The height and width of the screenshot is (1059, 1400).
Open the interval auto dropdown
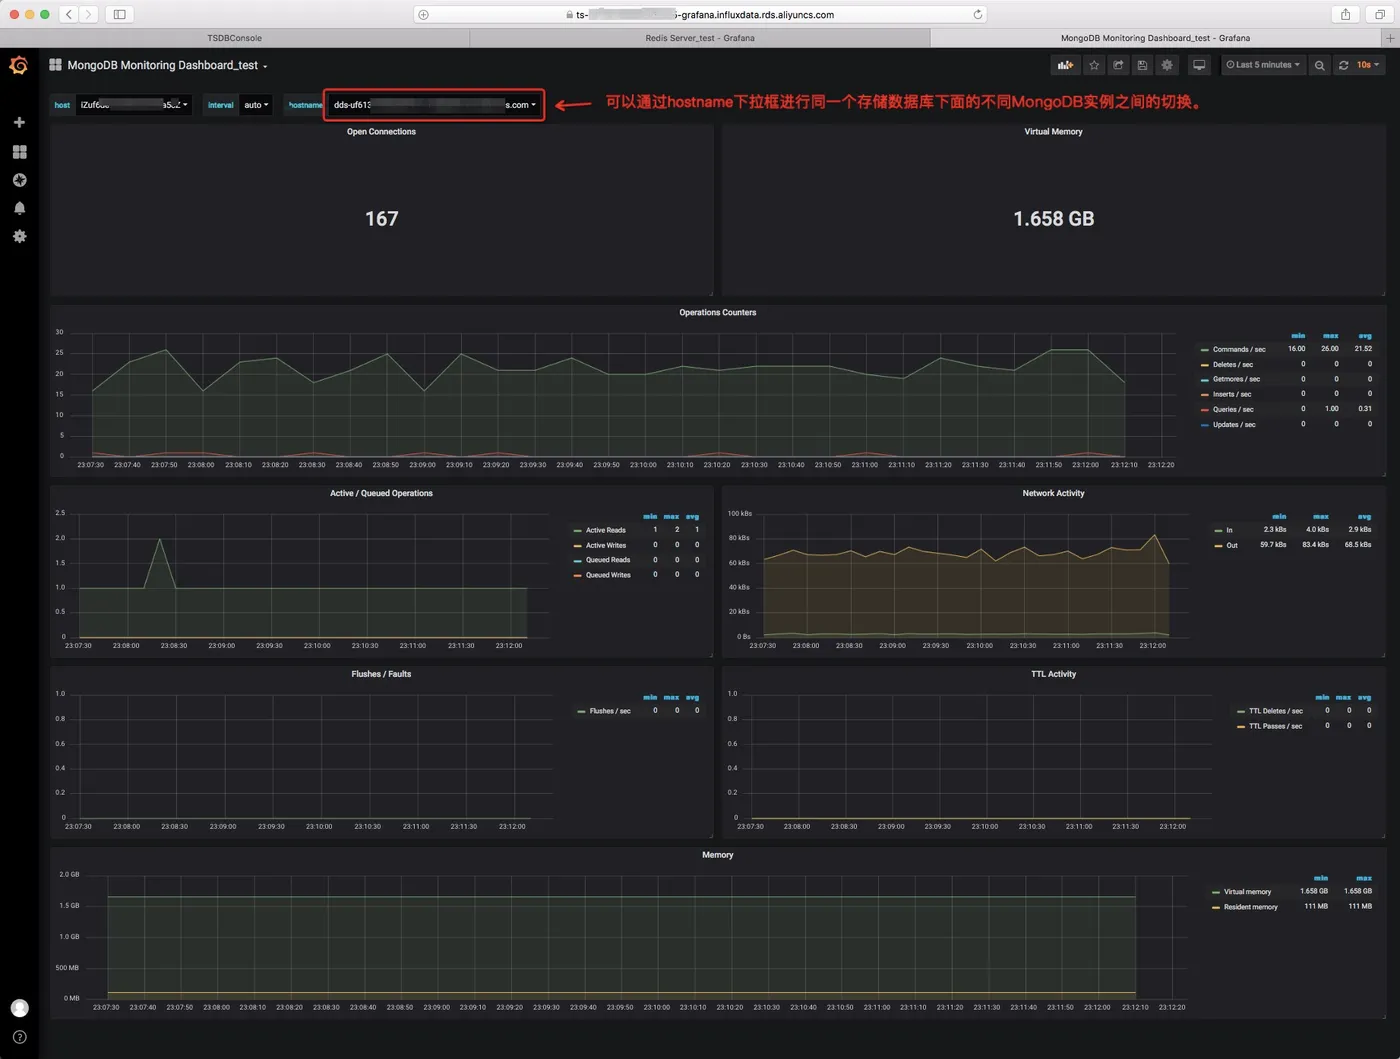tap(256, 105)
